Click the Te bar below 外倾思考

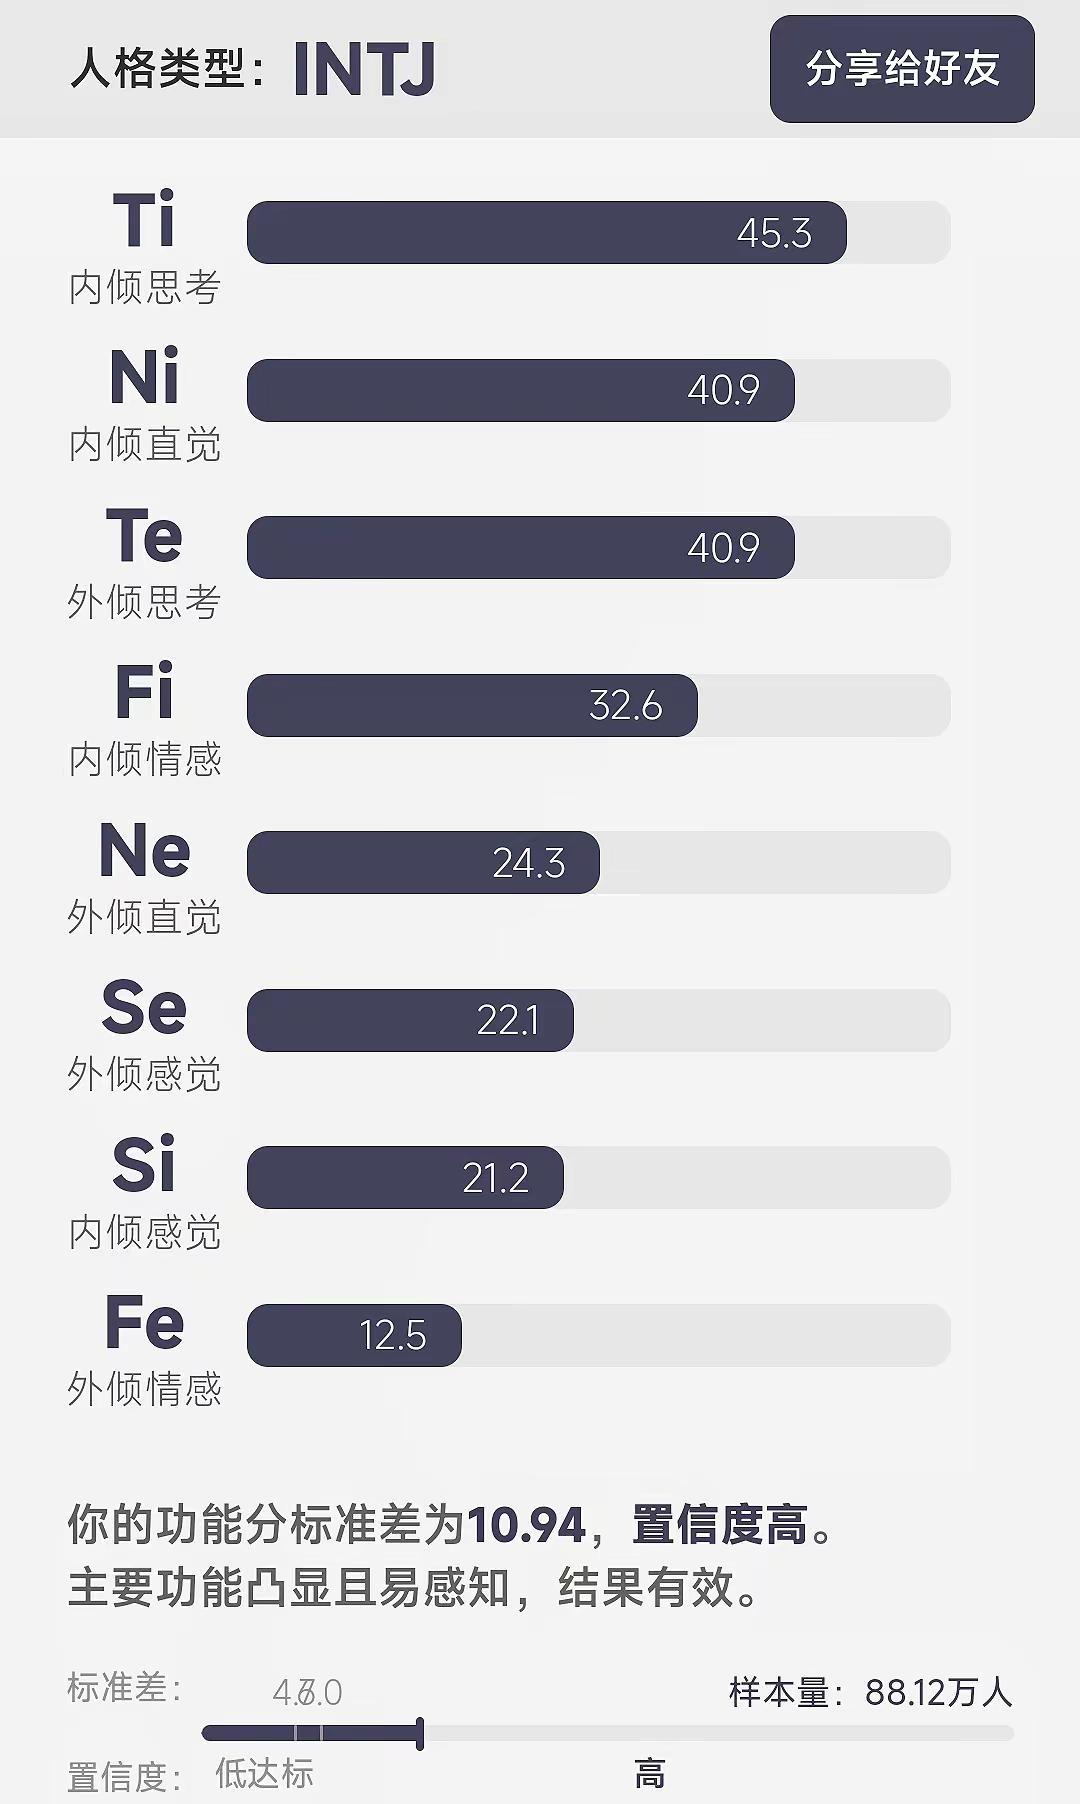(598, 547)
